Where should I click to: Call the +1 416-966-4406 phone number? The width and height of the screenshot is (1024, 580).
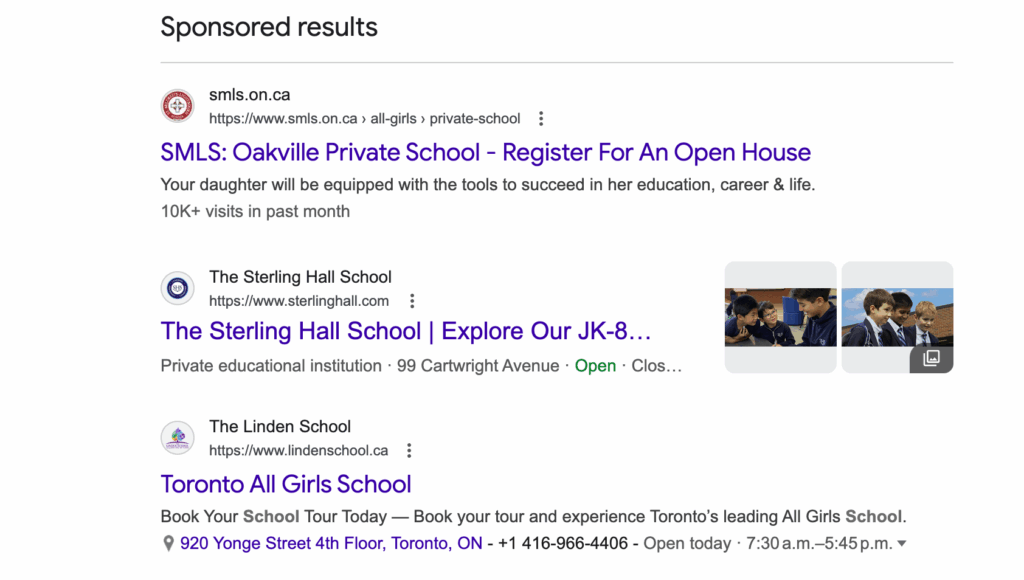click(x=562, y=544)
